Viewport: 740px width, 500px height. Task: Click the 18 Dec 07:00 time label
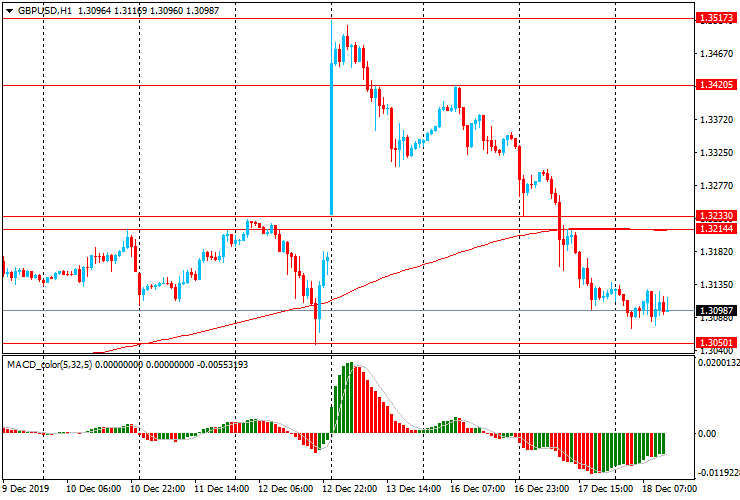click(x=669, y=488)
